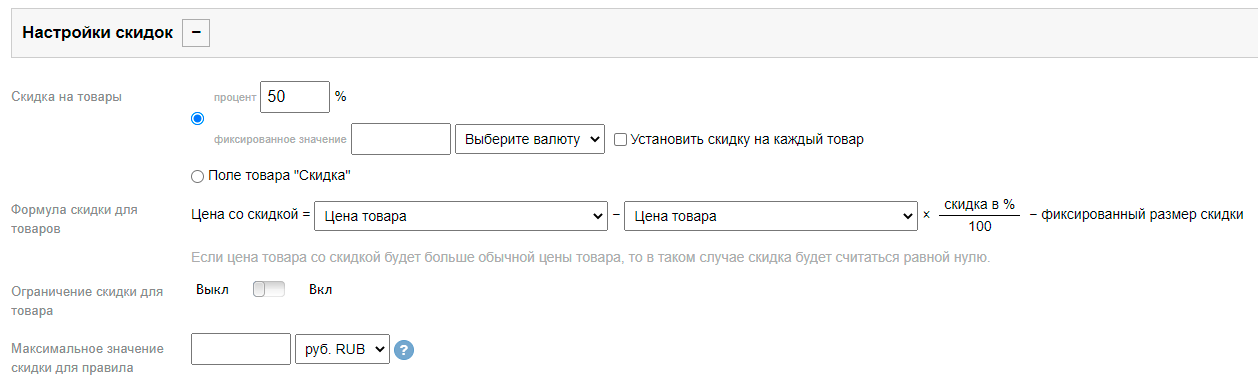Open the first Цена товара dropdown
The height and width of the screenshot is (387, 1258).
click(x=461, y=216)
